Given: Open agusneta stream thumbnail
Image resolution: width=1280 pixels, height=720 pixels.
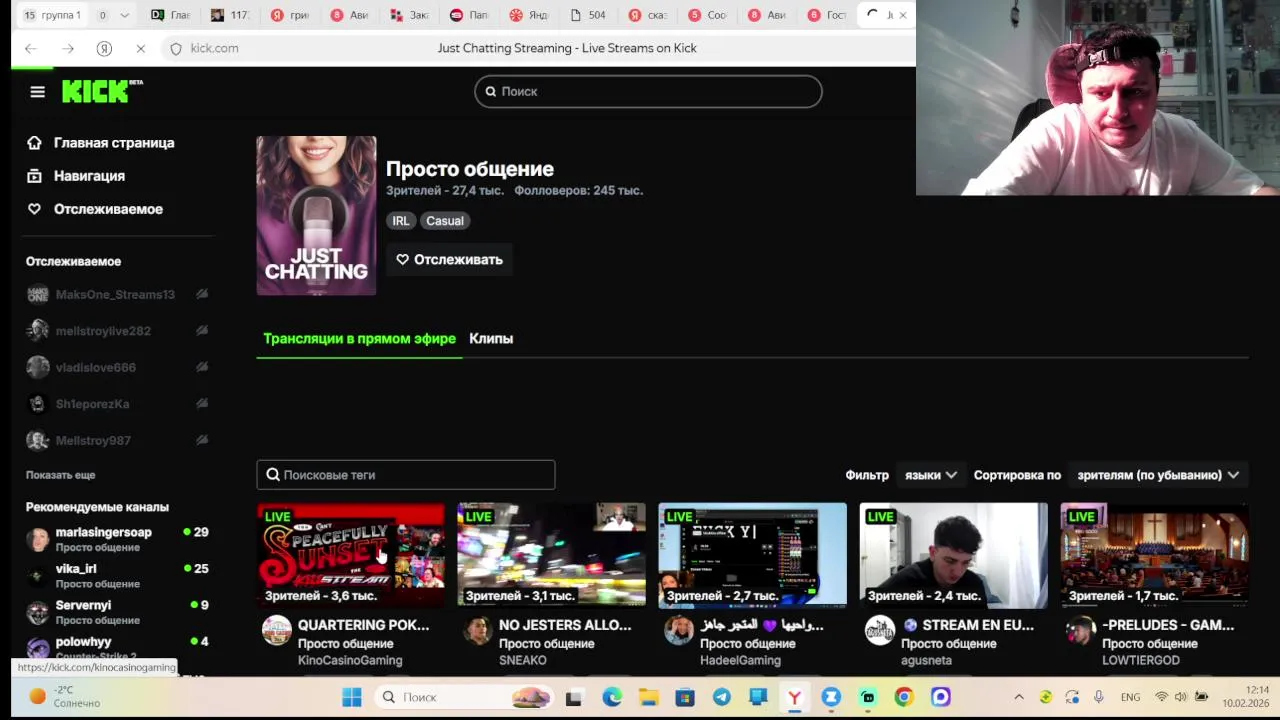Looking at the screenshot, I should point(954,555).
